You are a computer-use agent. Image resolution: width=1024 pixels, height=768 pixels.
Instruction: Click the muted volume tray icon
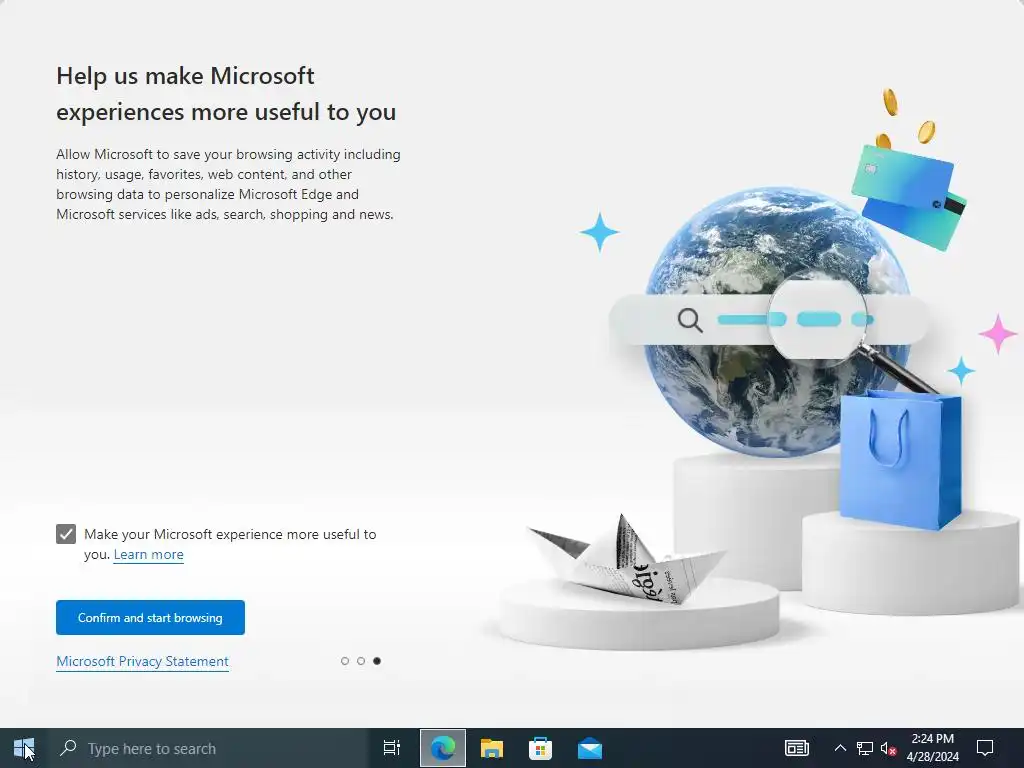coord(888,748)
